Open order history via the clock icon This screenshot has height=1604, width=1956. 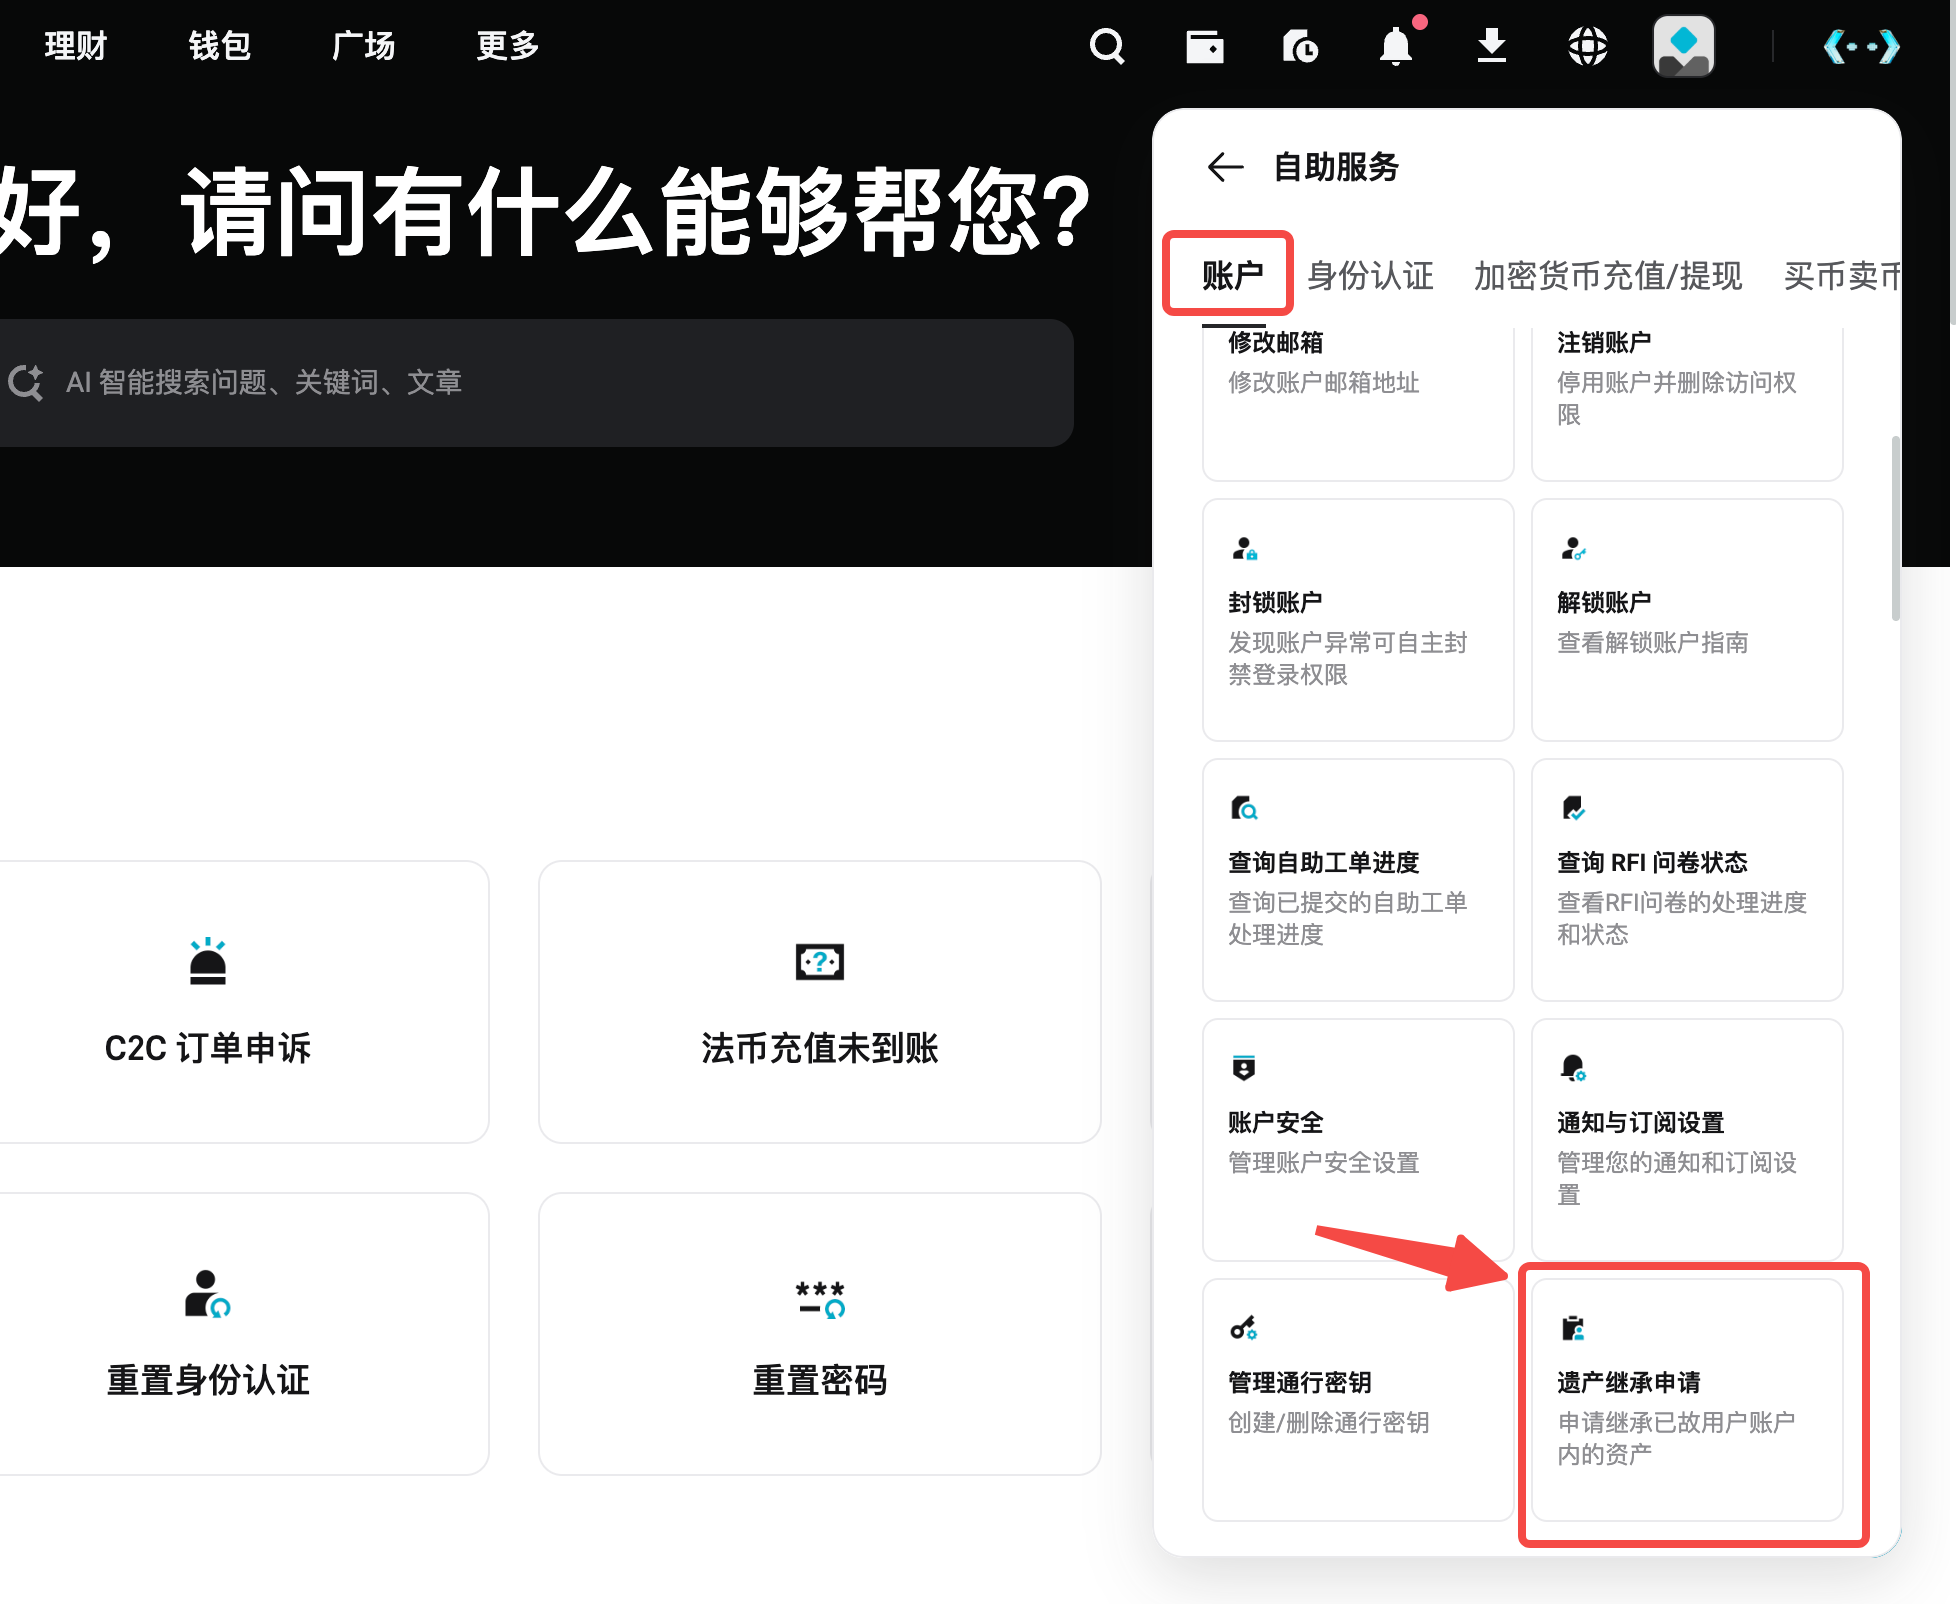coord(1299,46)
